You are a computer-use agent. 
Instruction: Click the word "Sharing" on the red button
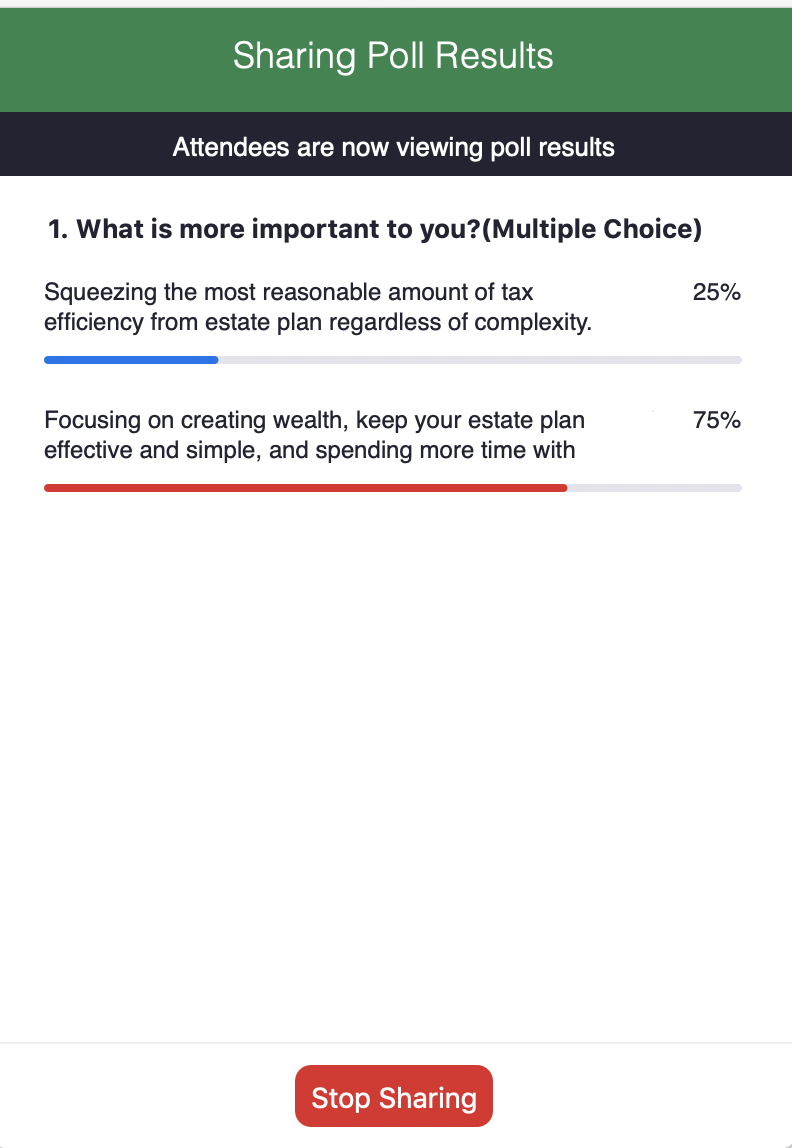click(427, 1097)
